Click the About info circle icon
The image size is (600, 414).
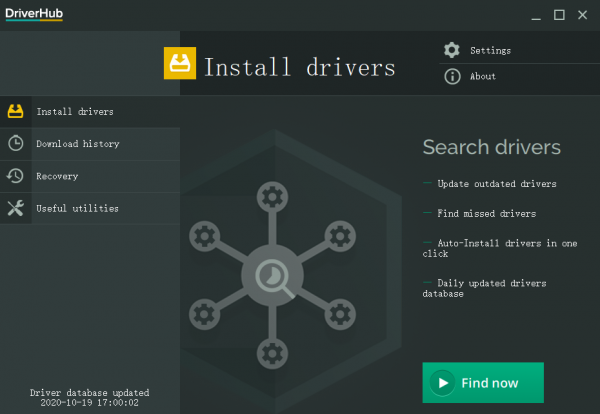(452, 76)
